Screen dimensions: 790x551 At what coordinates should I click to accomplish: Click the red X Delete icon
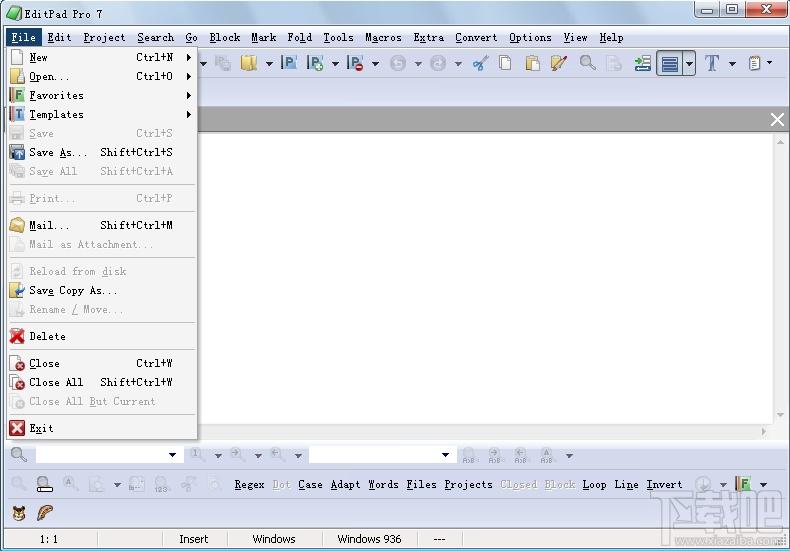click(17, 336)
